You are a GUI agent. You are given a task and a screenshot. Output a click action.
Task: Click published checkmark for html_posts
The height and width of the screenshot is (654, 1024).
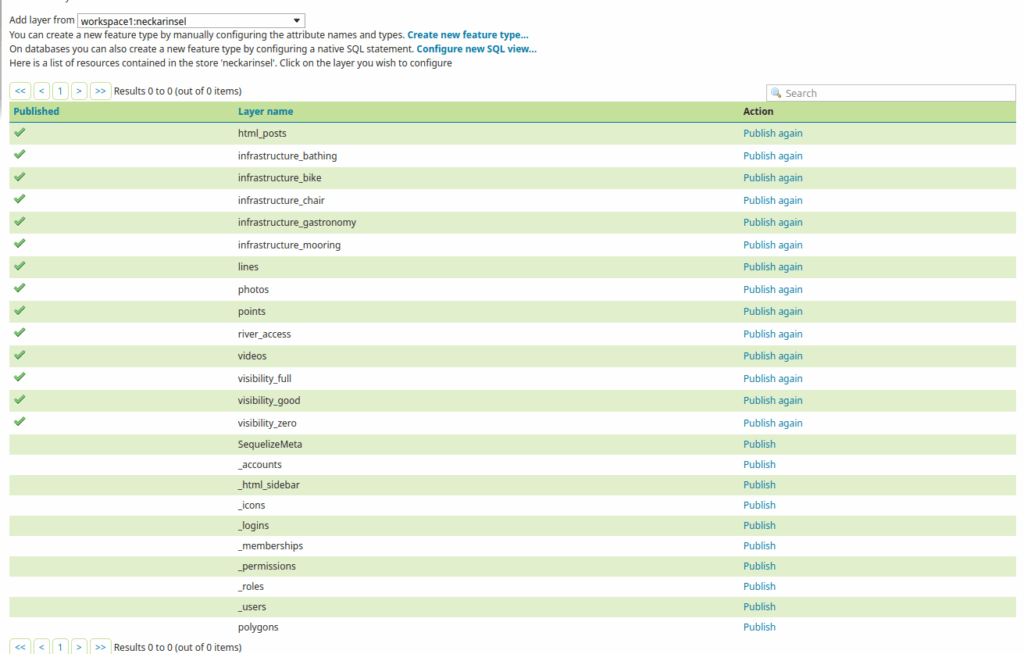pos(20,132)
